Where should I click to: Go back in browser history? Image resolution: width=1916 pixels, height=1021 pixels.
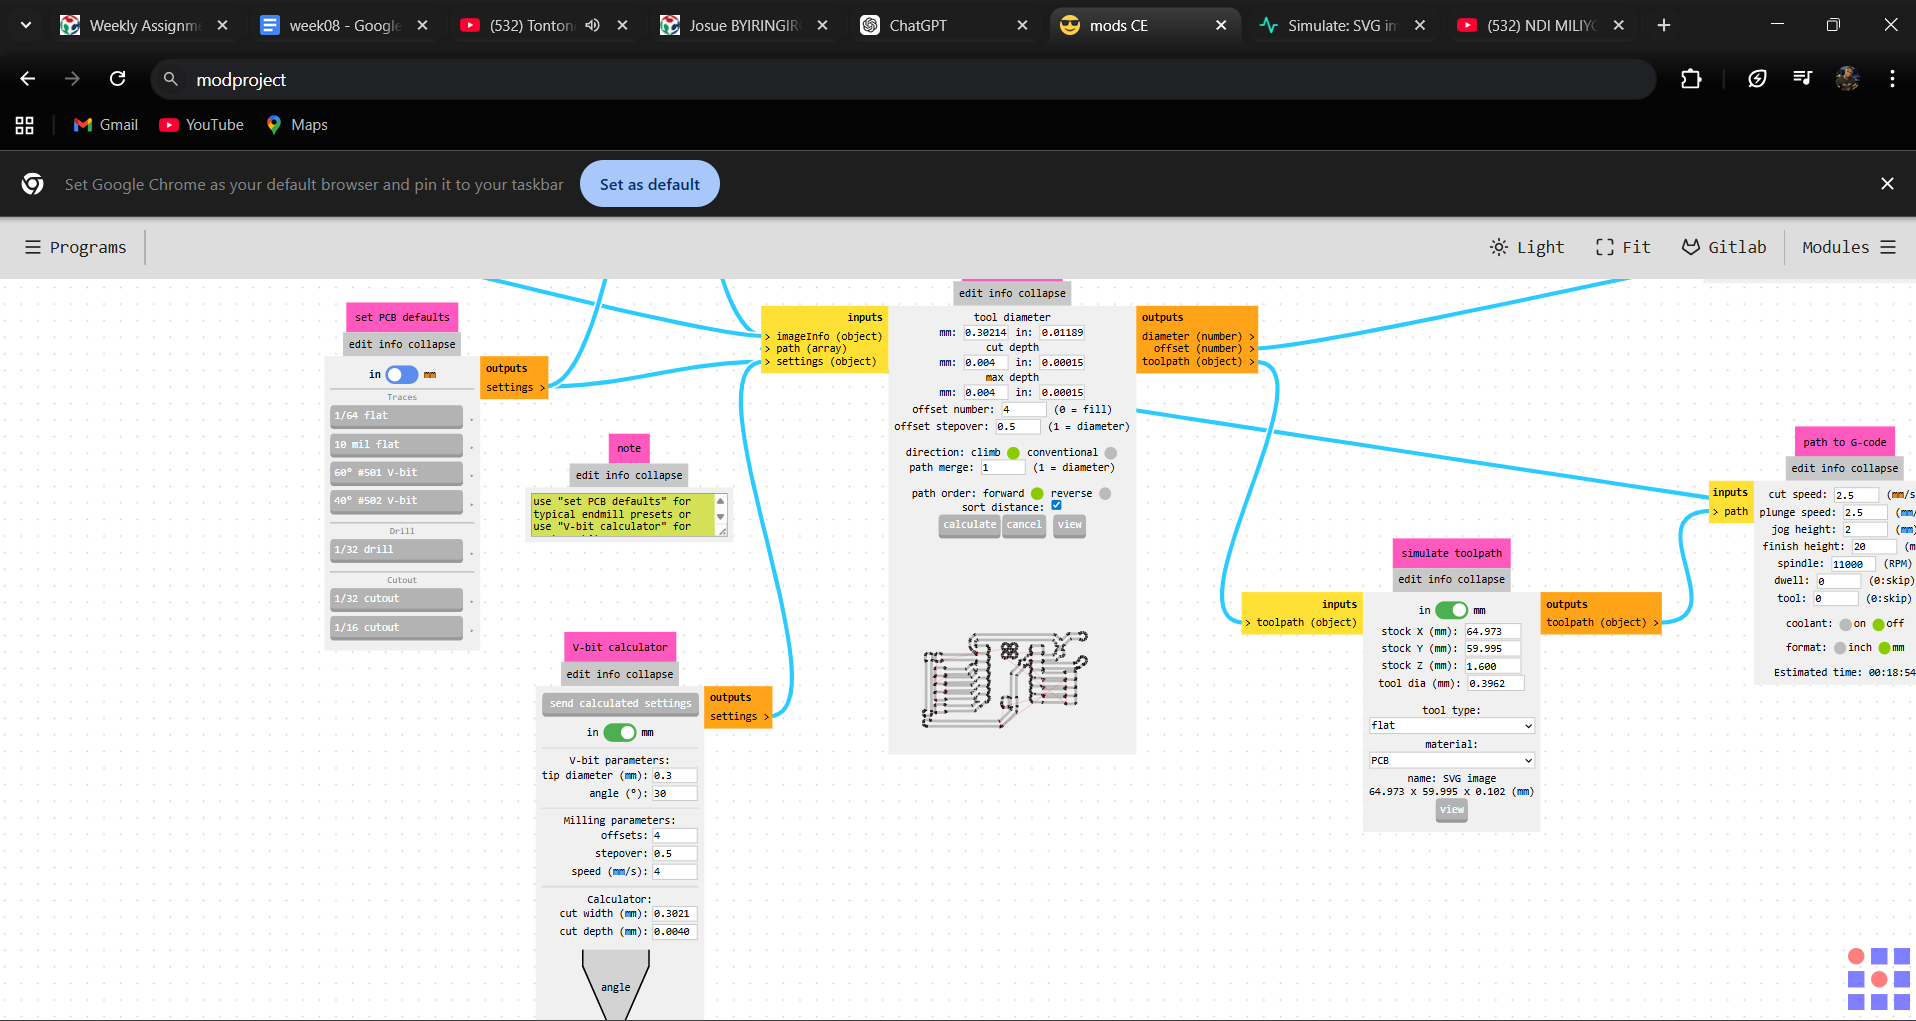click(x=27, y=79)
